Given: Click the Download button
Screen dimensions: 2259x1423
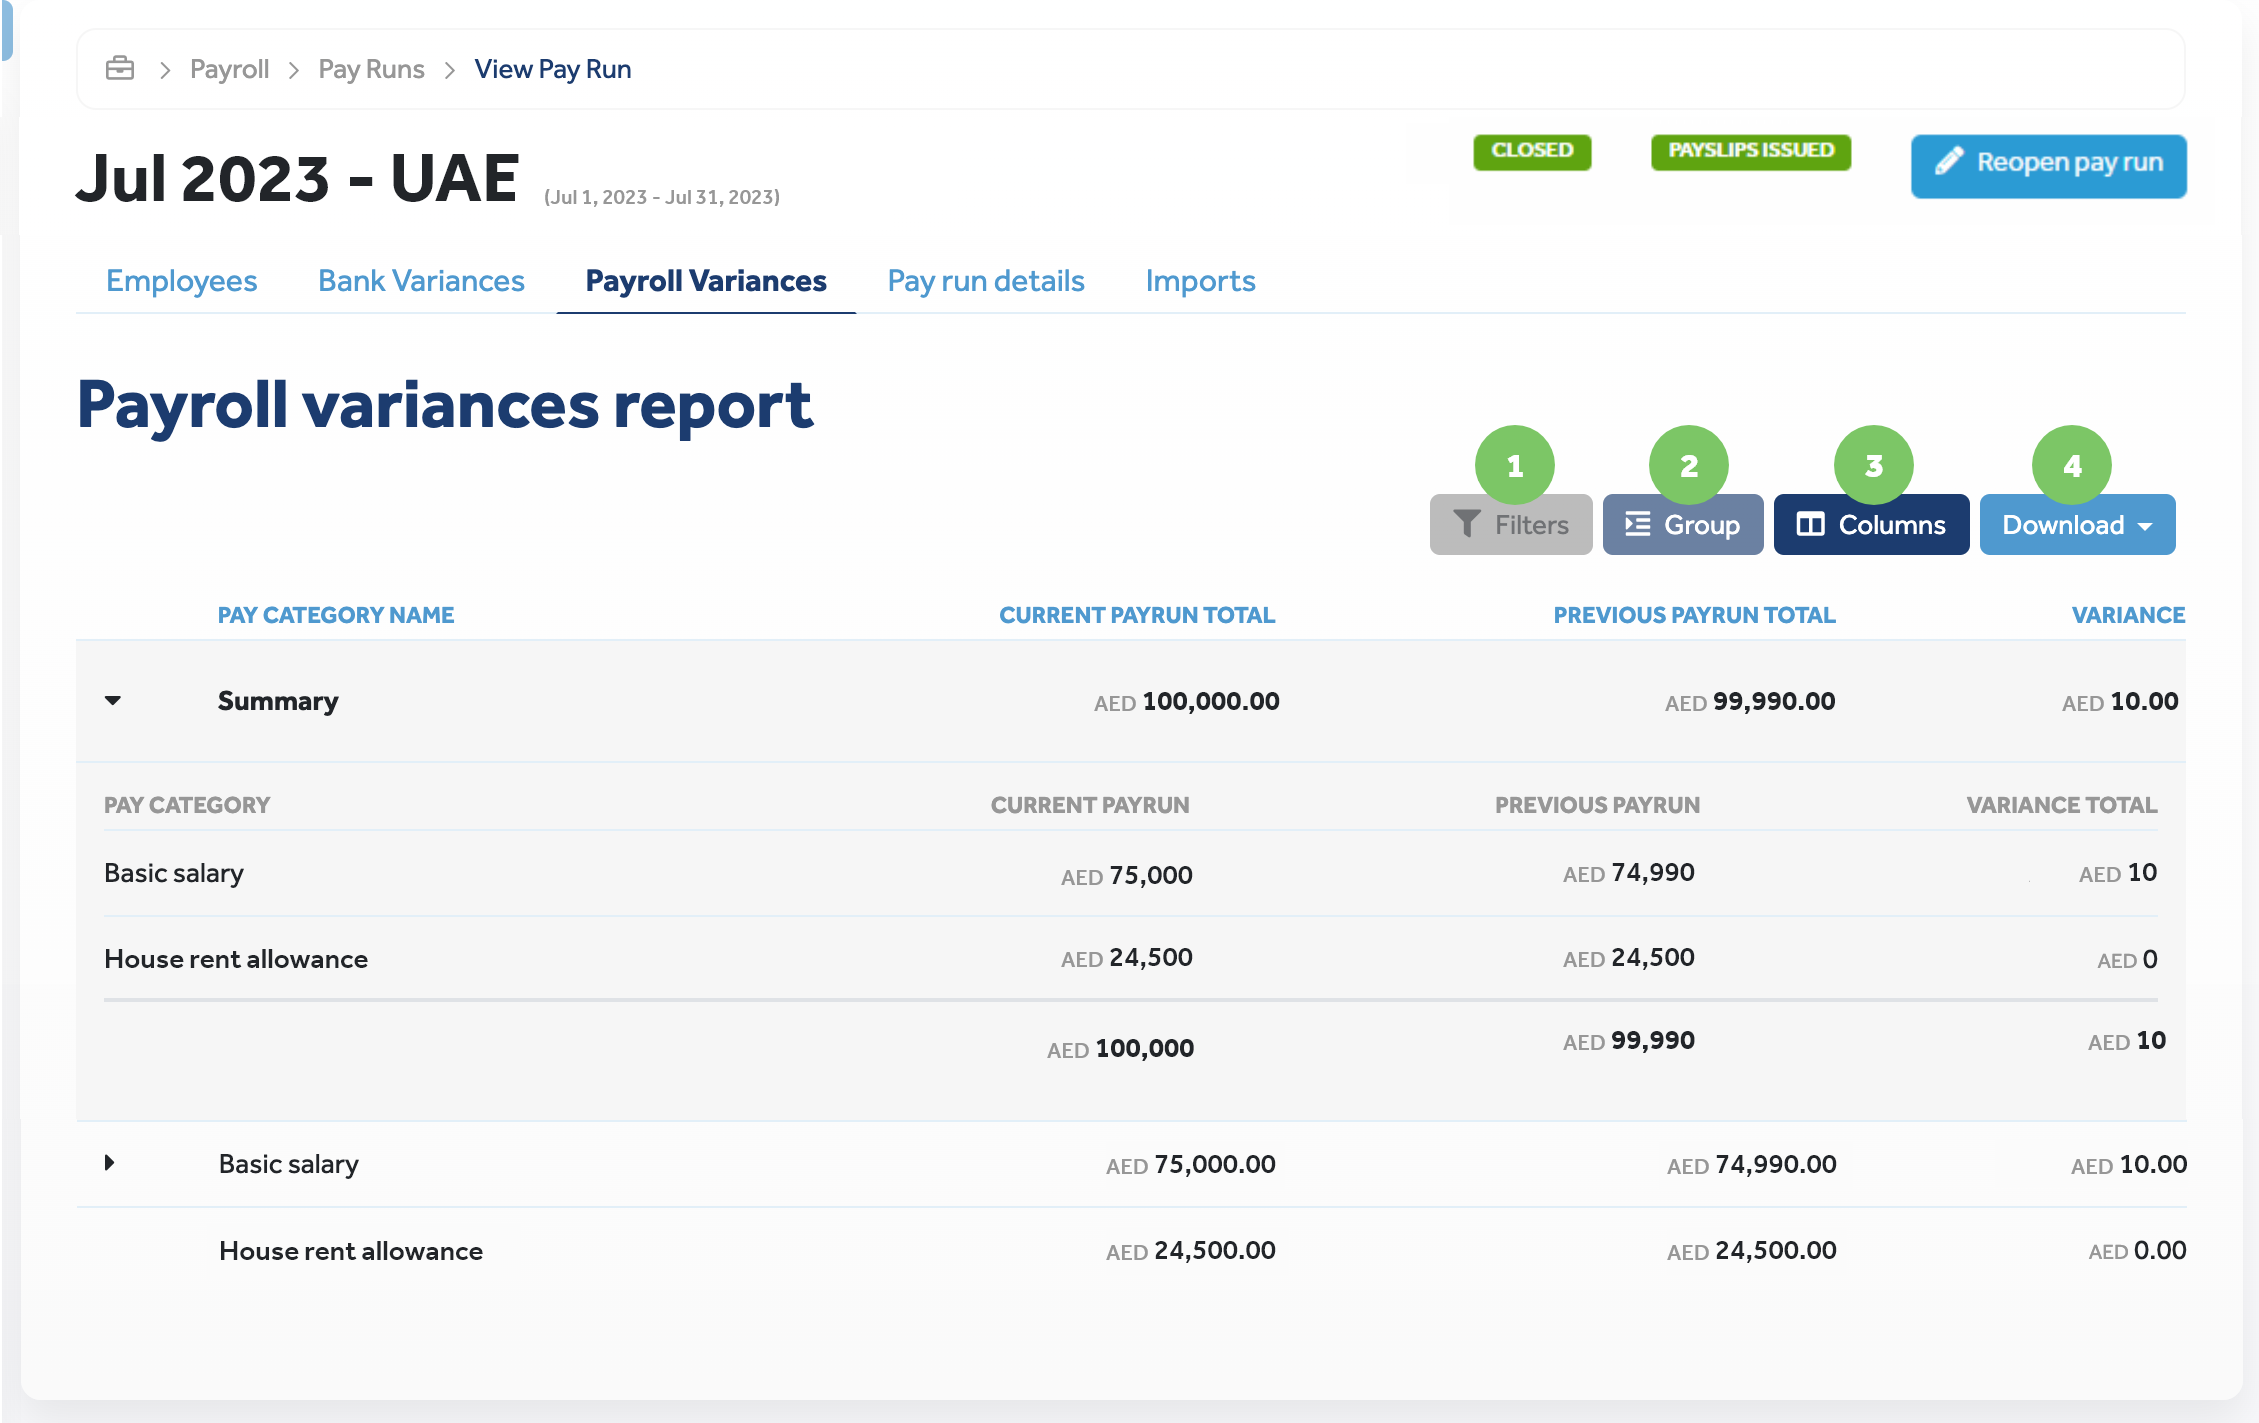Looking at the screenshot, I should click(x=2077, y=524).
